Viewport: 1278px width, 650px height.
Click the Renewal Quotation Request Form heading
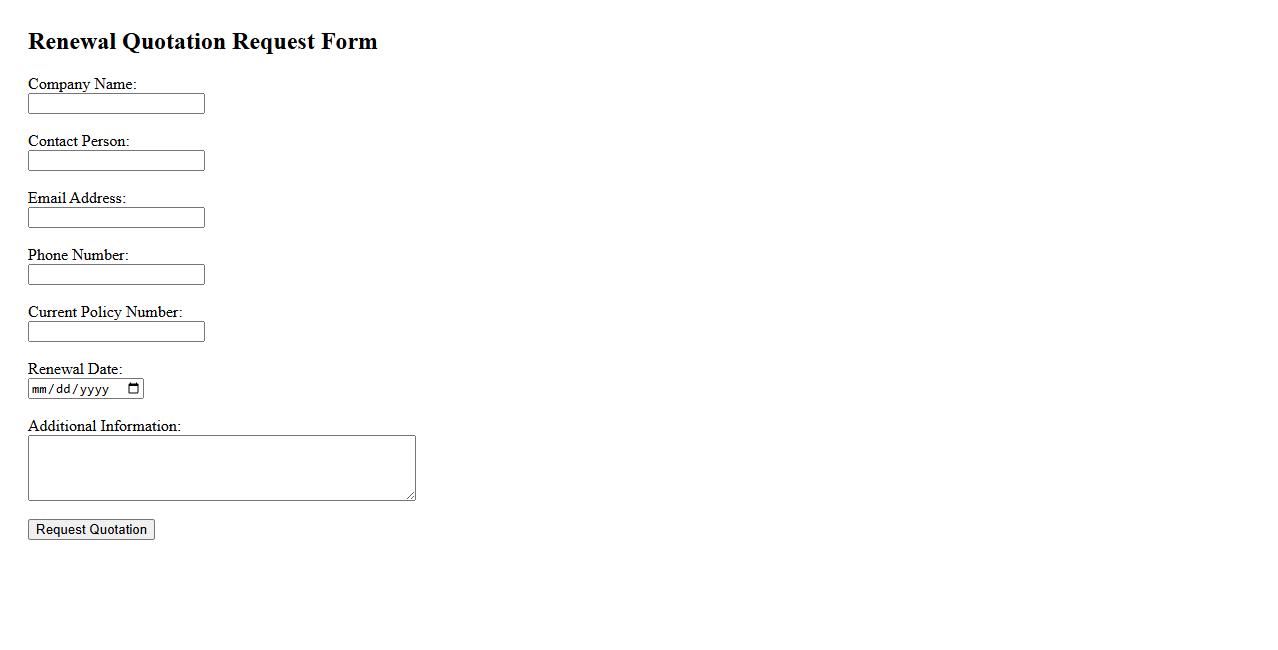pos(203,42)
